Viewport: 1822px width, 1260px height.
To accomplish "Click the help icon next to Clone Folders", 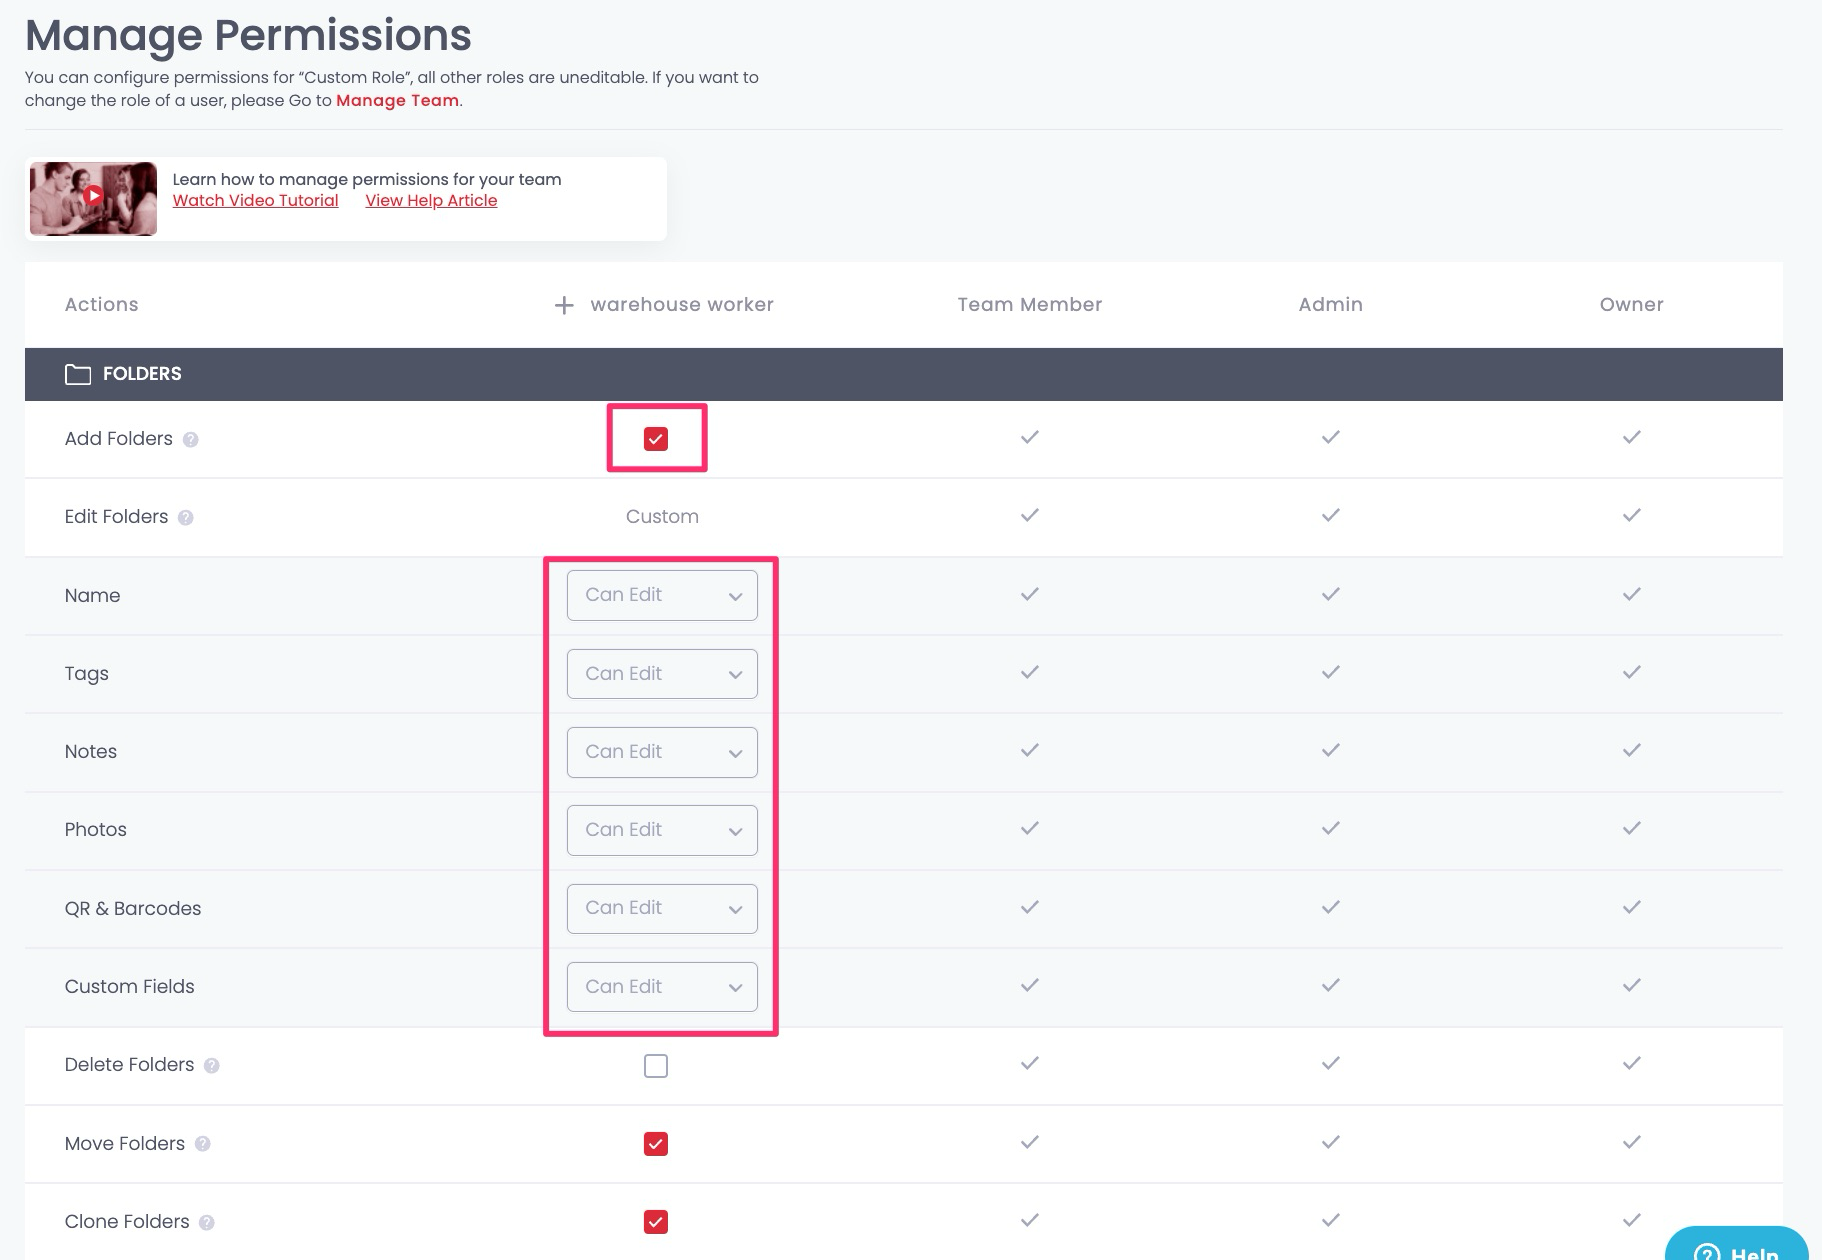I will click(x=208, y=1222).
